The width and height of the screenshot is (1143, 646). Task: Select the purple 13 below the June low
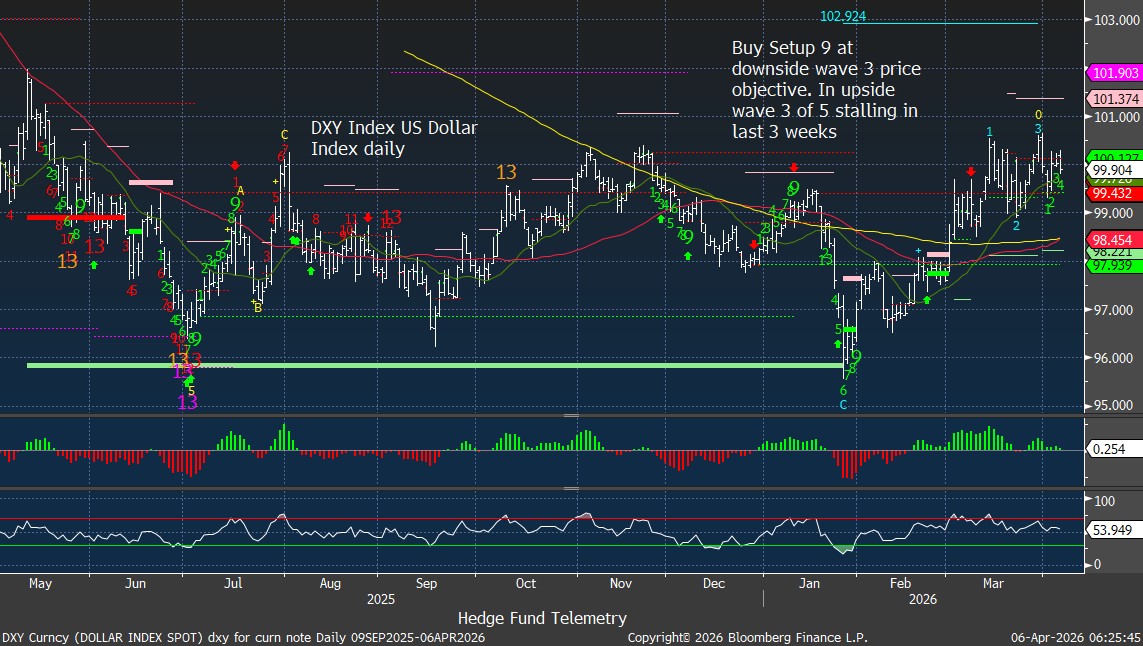188,402
